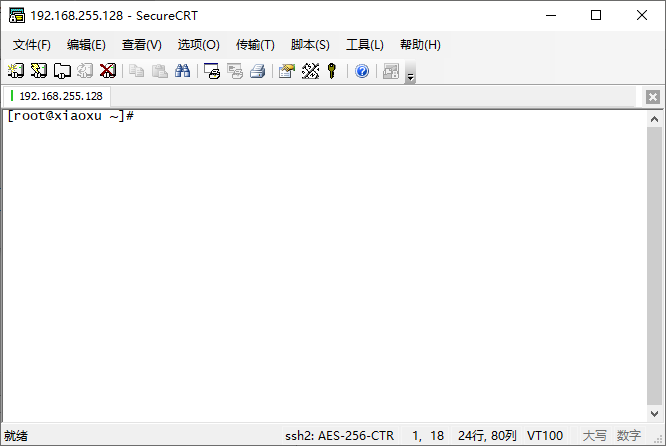This screenshot has width=666, height=446.
Task: Click VT100 emulation status entry
Action: (x=545, y=435)
